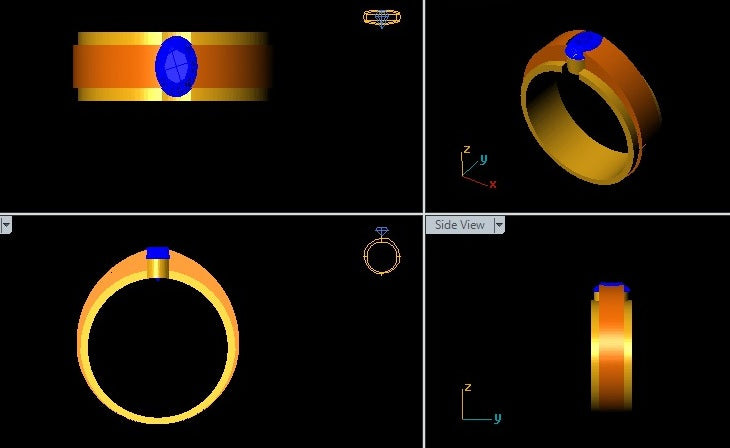Select the top-view ring wireframe icon
This screenshot has height=448, width=730.
(x=382, y=18)
